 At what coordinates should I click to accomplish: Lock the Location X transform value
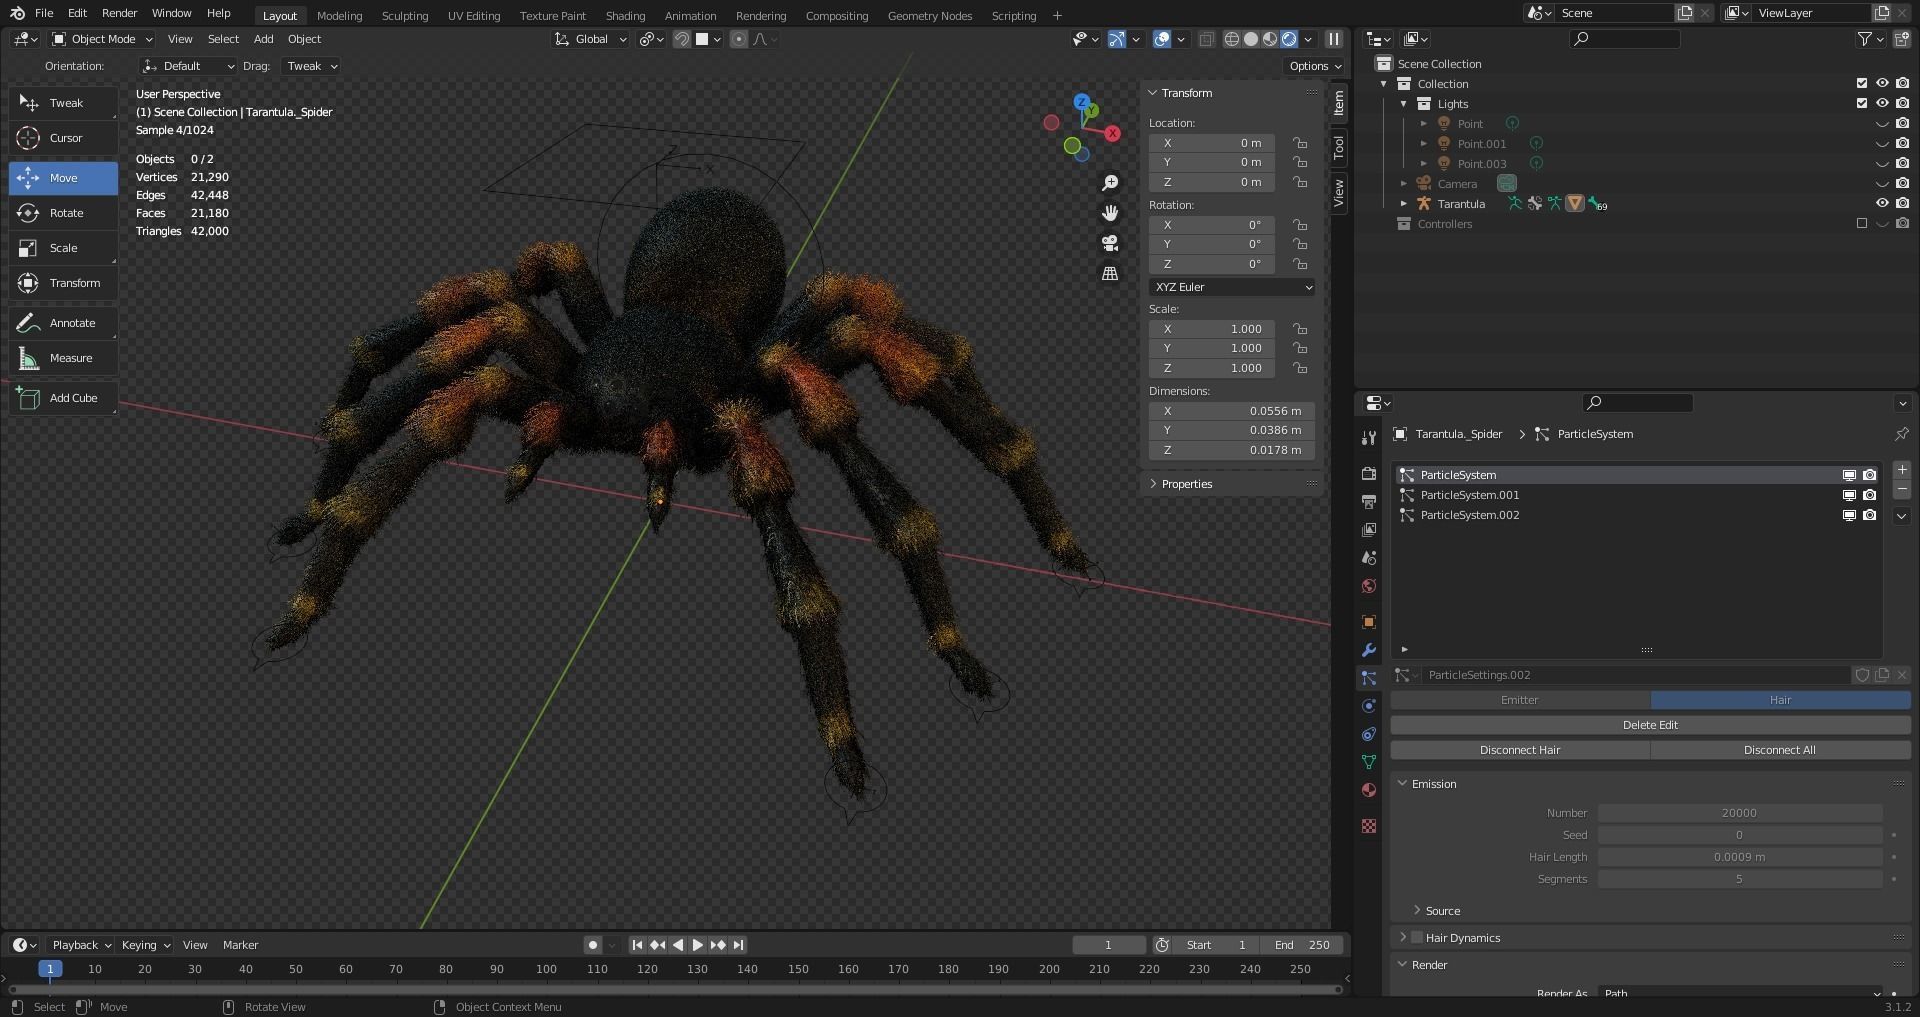(x=1300, y=143)
